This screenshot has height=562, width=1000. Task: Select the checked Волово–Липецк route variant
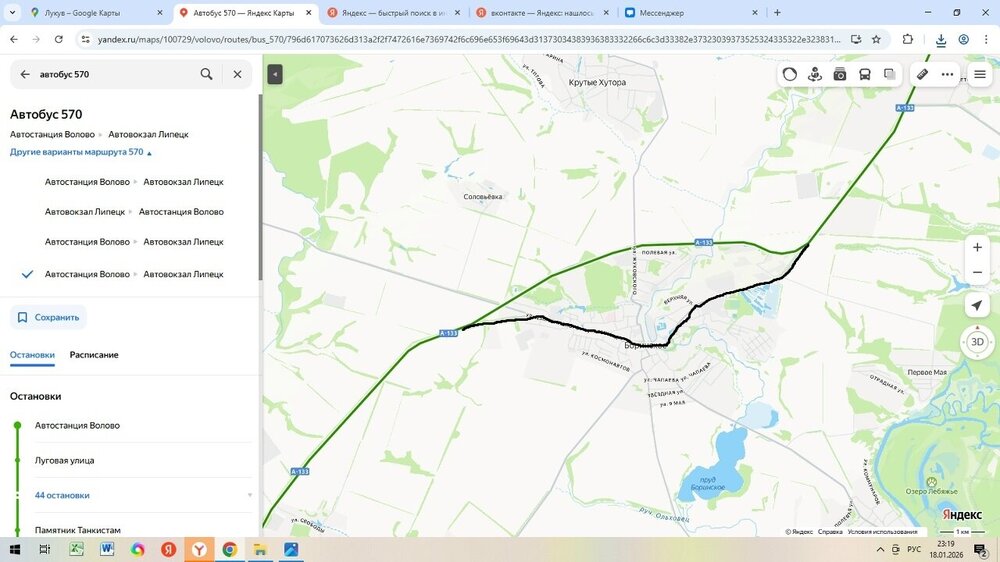coord(134,274)
